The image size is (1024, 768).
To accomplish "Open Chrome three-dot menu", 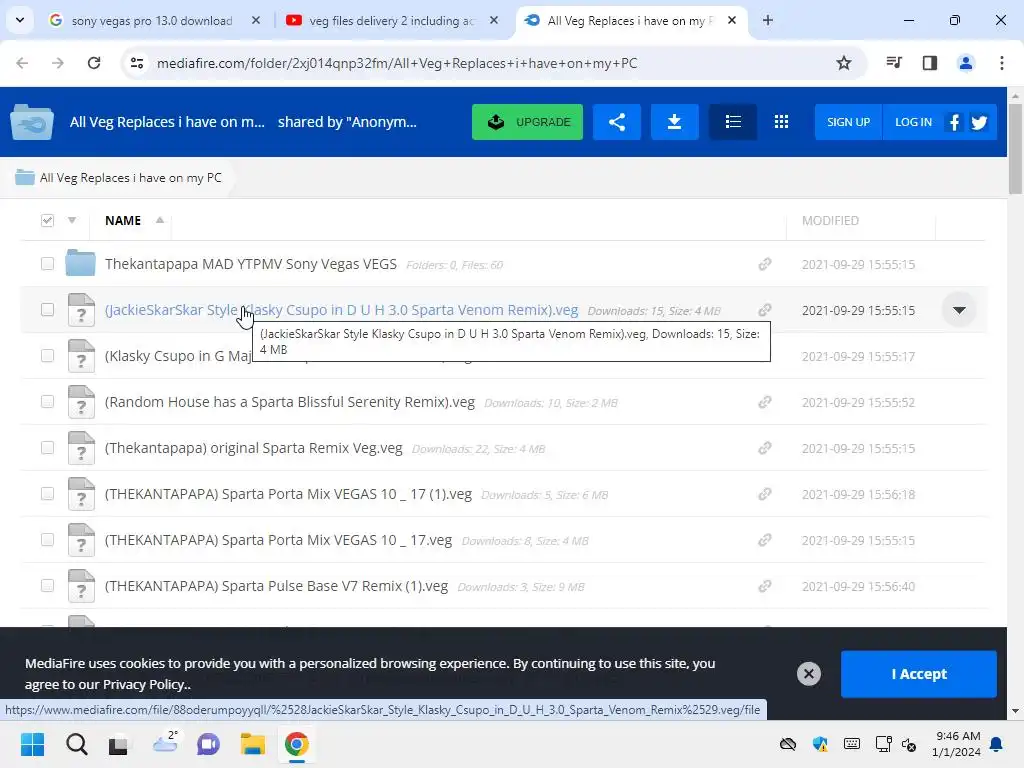I will 1001,63.
